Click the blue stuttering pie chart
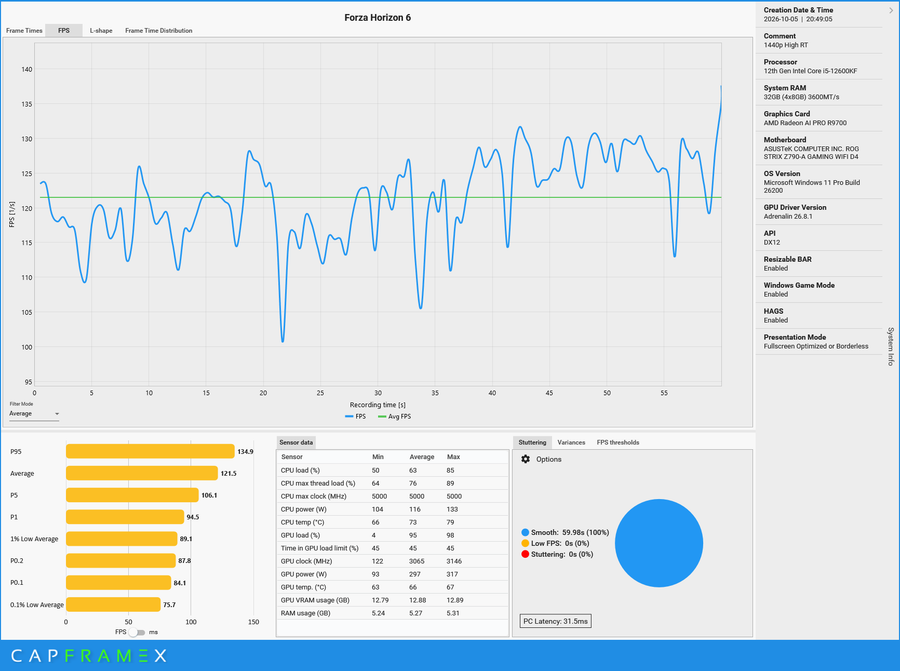900x671 pixels. coord(659,543)
